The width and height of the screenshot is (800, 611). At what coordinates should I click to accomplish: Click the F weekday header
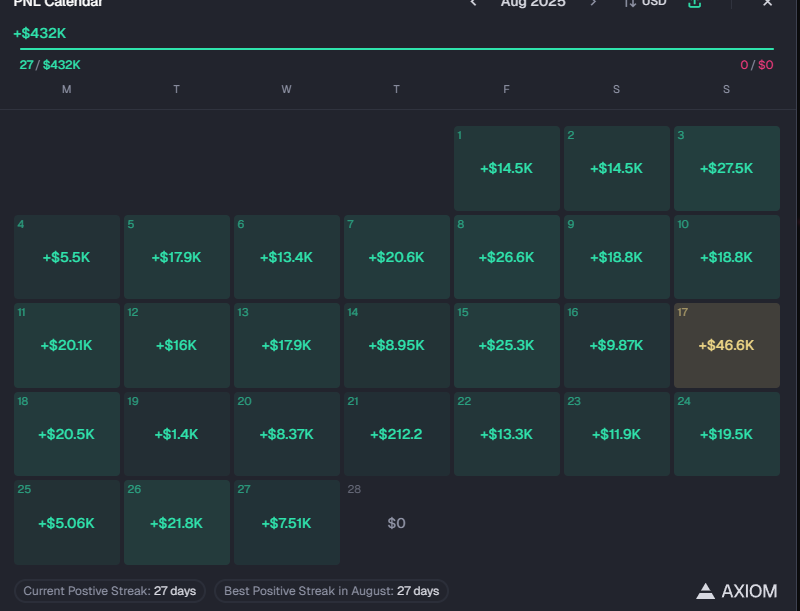[506, 89]
